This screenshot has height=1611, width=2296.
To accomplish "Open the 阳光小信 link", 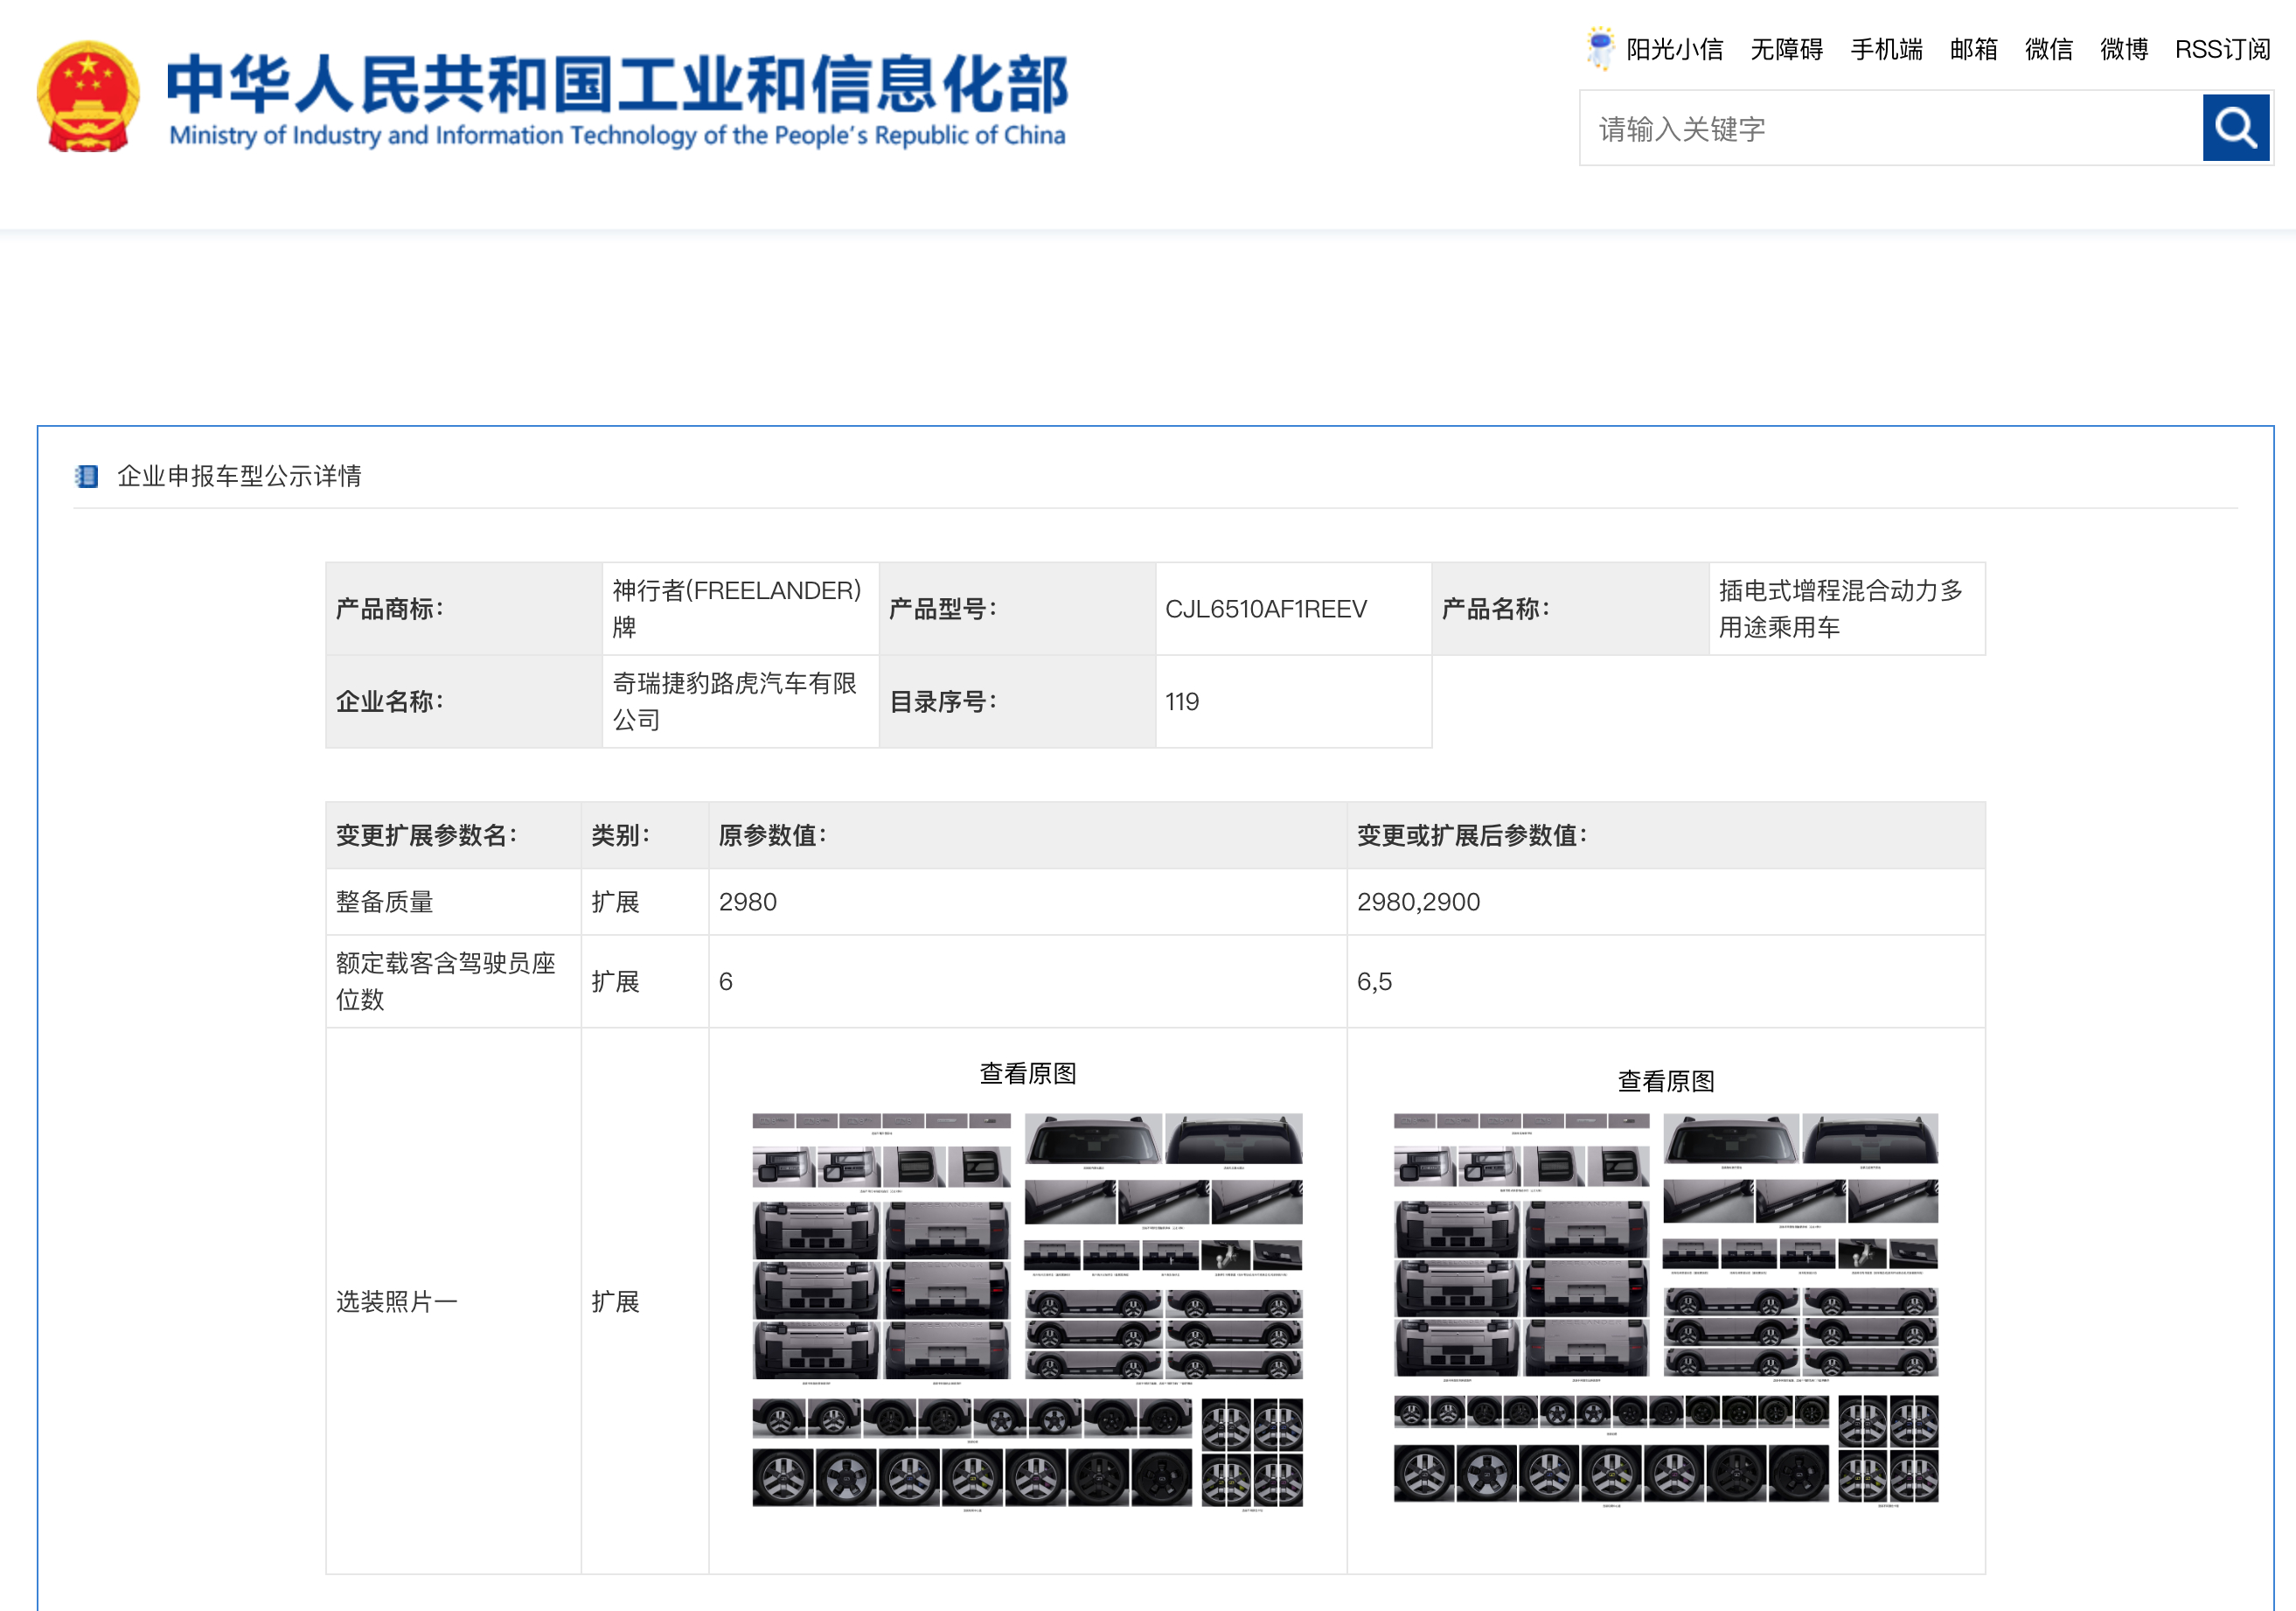I will point(1674,49).
